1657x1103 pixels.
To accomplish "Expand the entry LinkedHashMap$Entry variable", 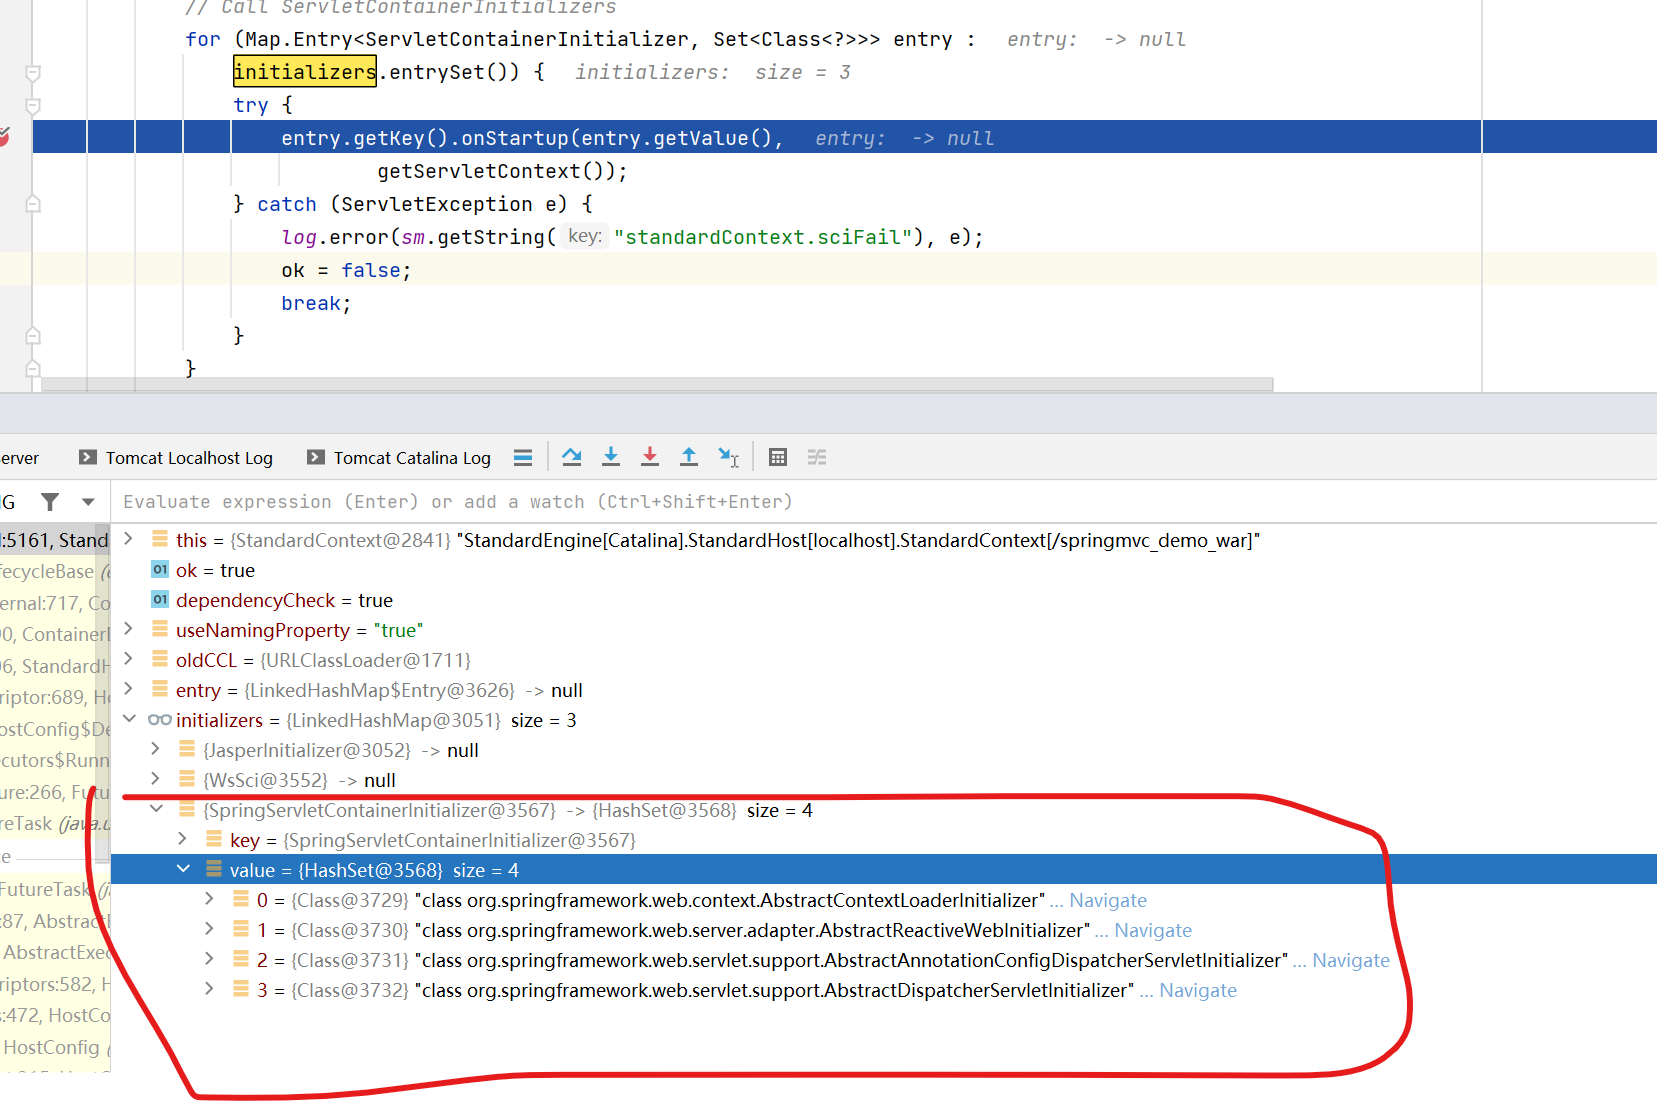I will pyautogui.click(x=128, y=689).
